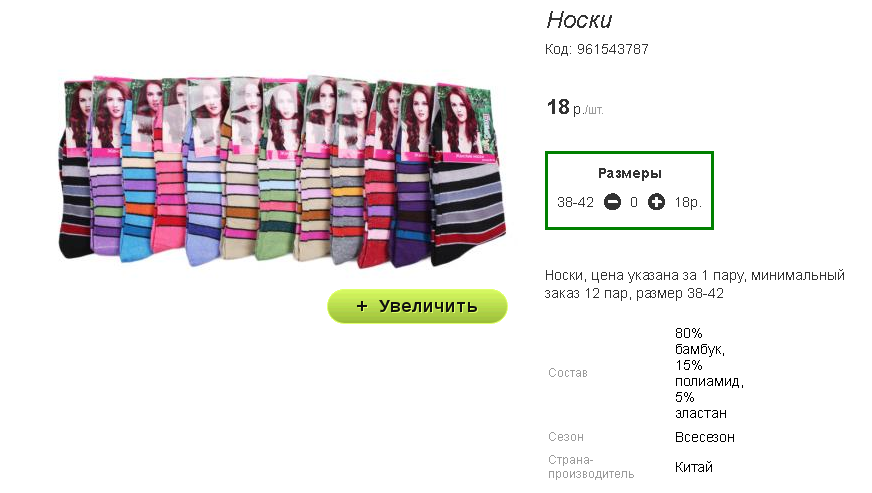Click the Носки product title
Screen dimensions: 872x493
pyautogui.click(x=579, y=20)
